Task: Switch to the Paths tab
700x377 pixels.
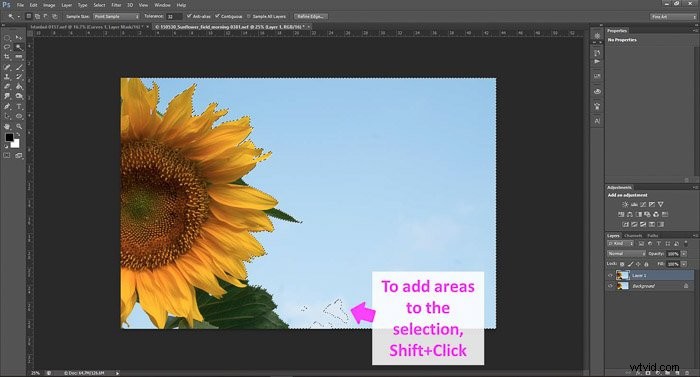Action: coord(653,235)
